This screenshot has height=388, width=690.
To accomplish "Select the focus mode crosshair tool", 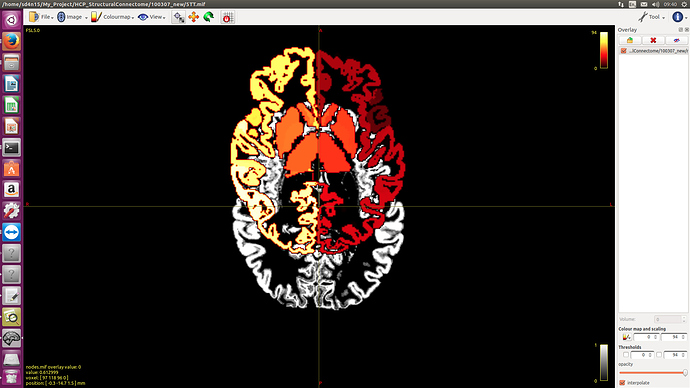I will click(178, 17).
